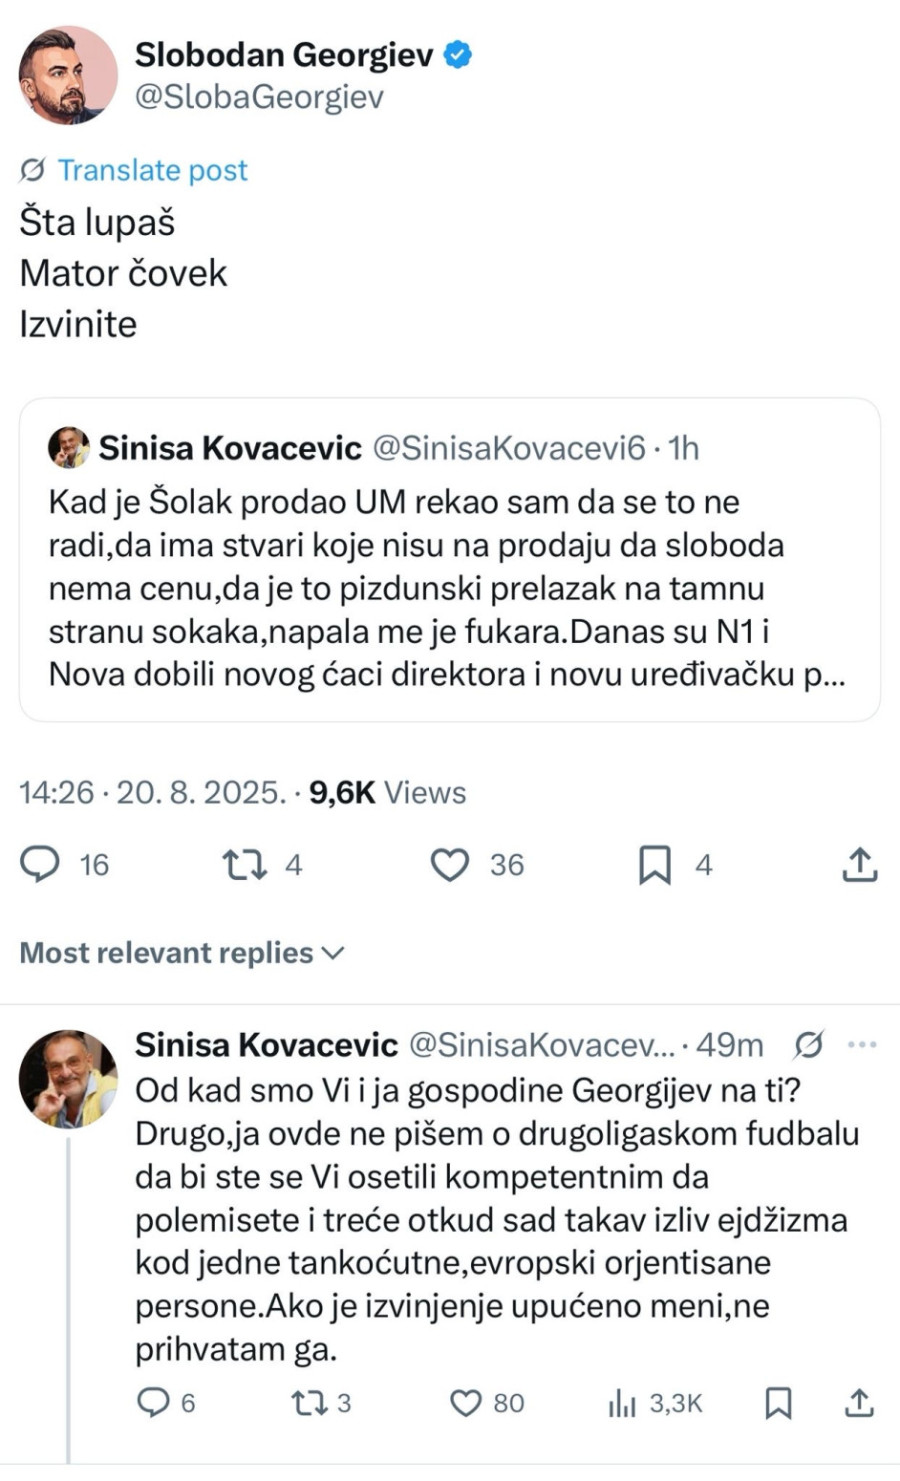
Task: Share the main post via share icon
Action: tap(859, 864)
